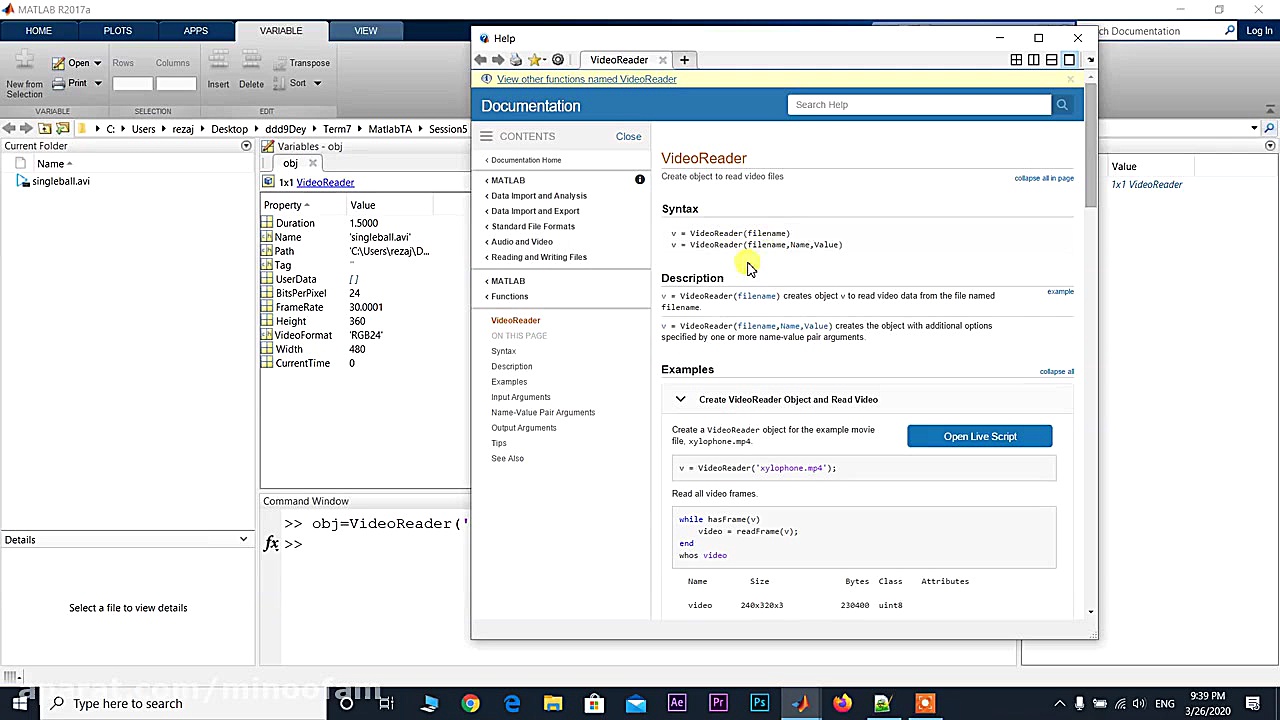This screenshot has width=1280, height=720.
Task: Switch to the APPS ribbon tab
Action: (196, 31)
